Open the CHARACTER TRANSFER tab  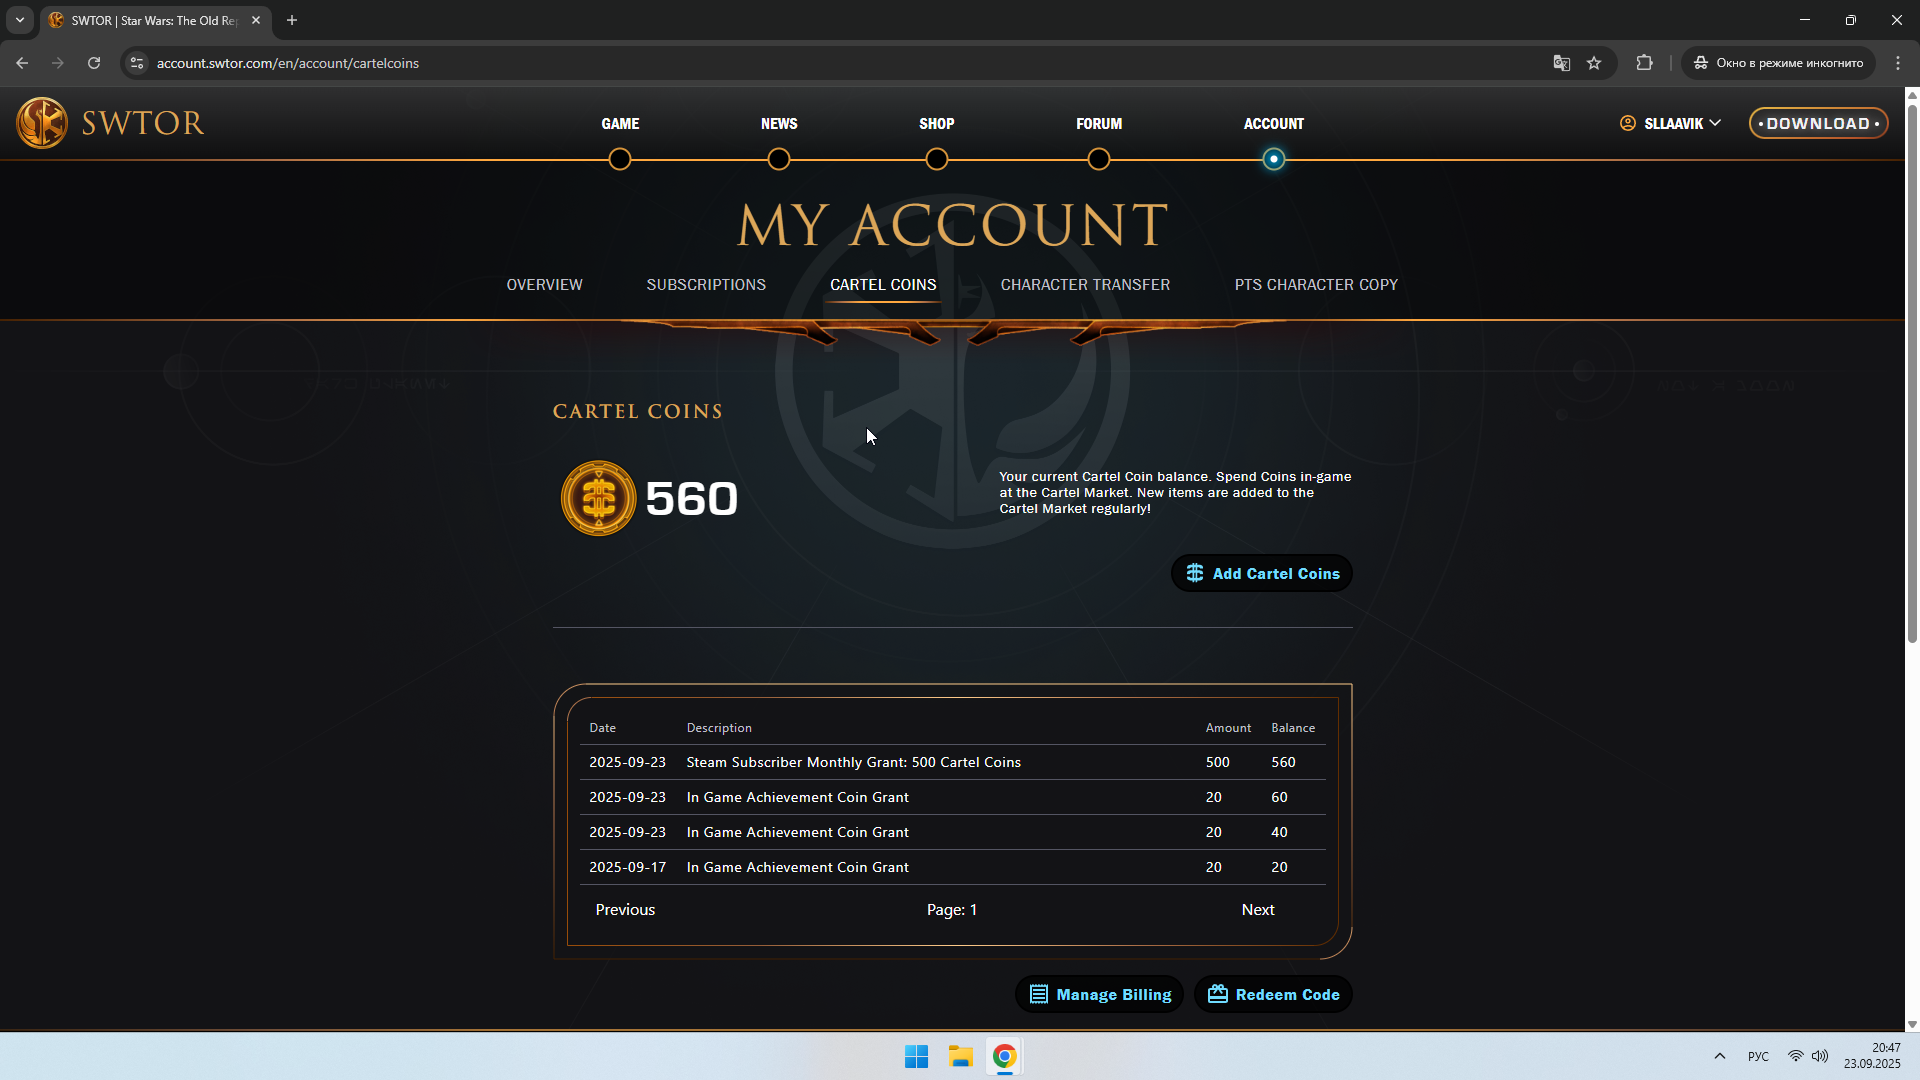pyautogui.click(x=1085, y=285)
